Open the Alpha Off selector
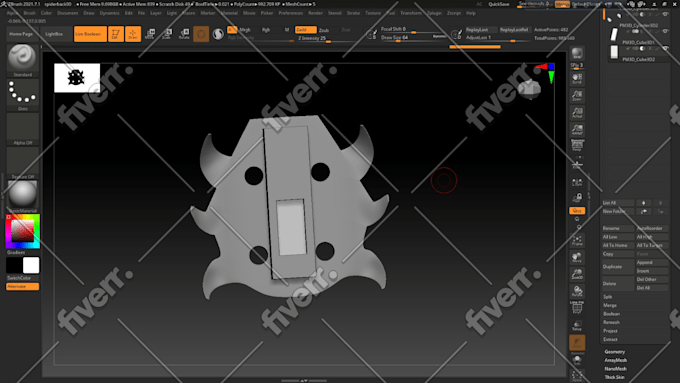 point(23,129)
